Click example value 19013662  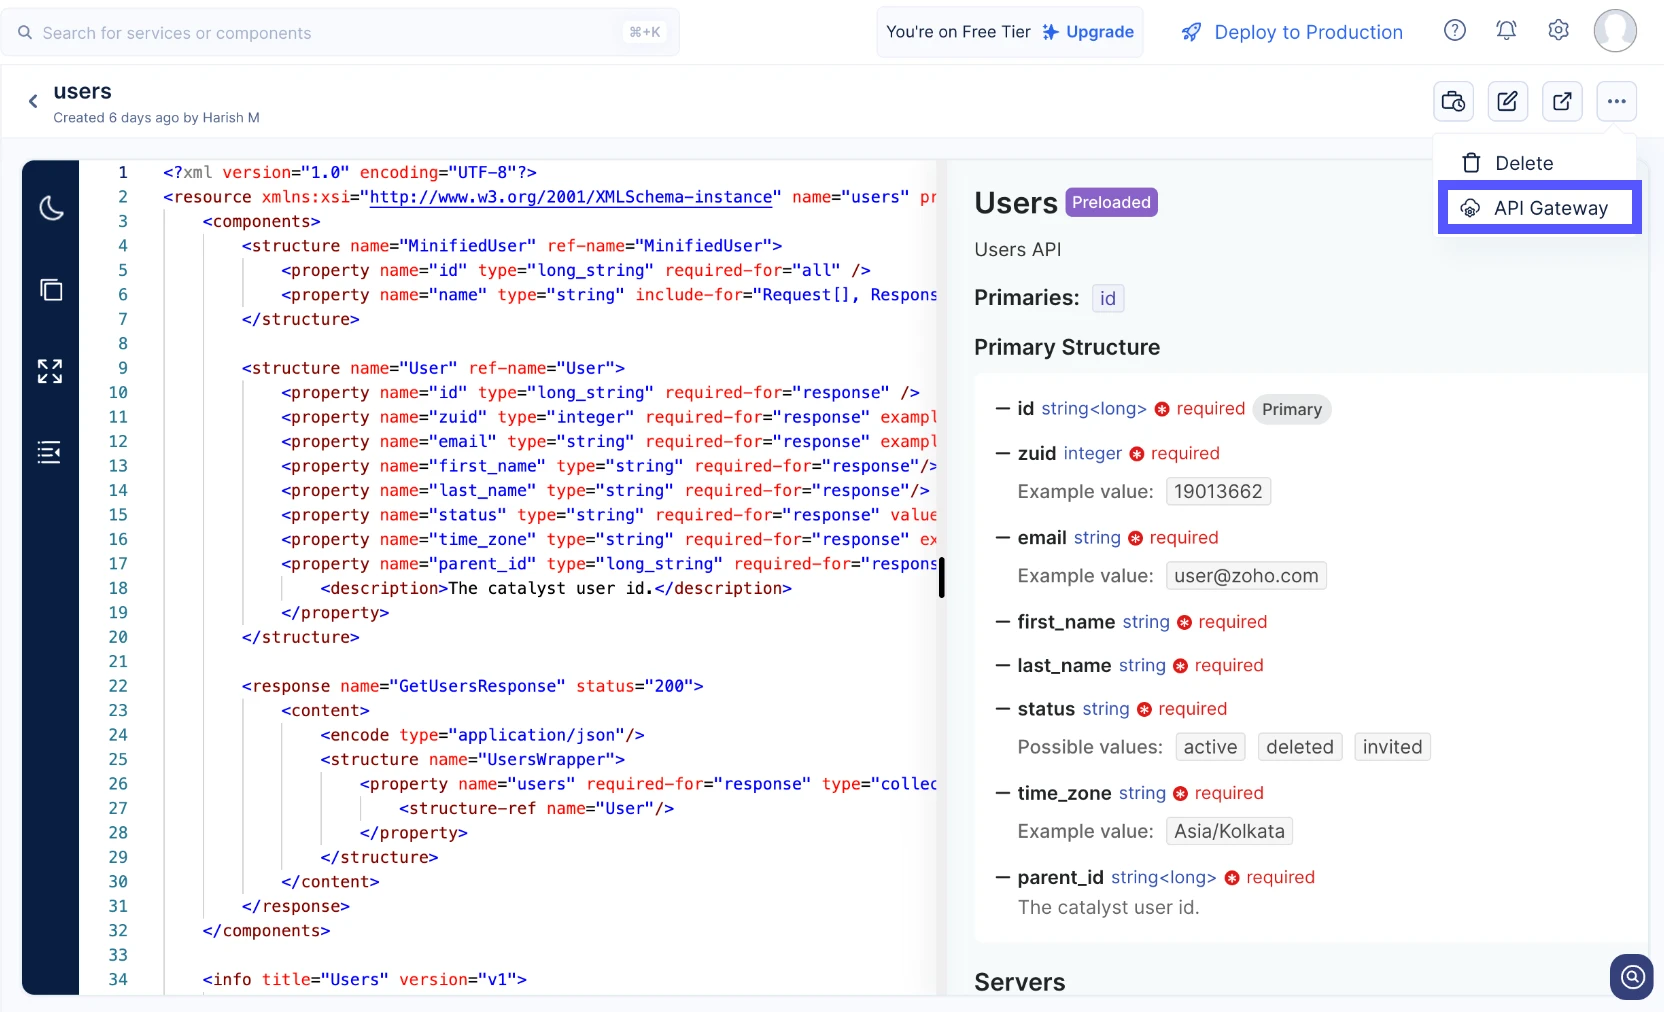coord(1218,492)
